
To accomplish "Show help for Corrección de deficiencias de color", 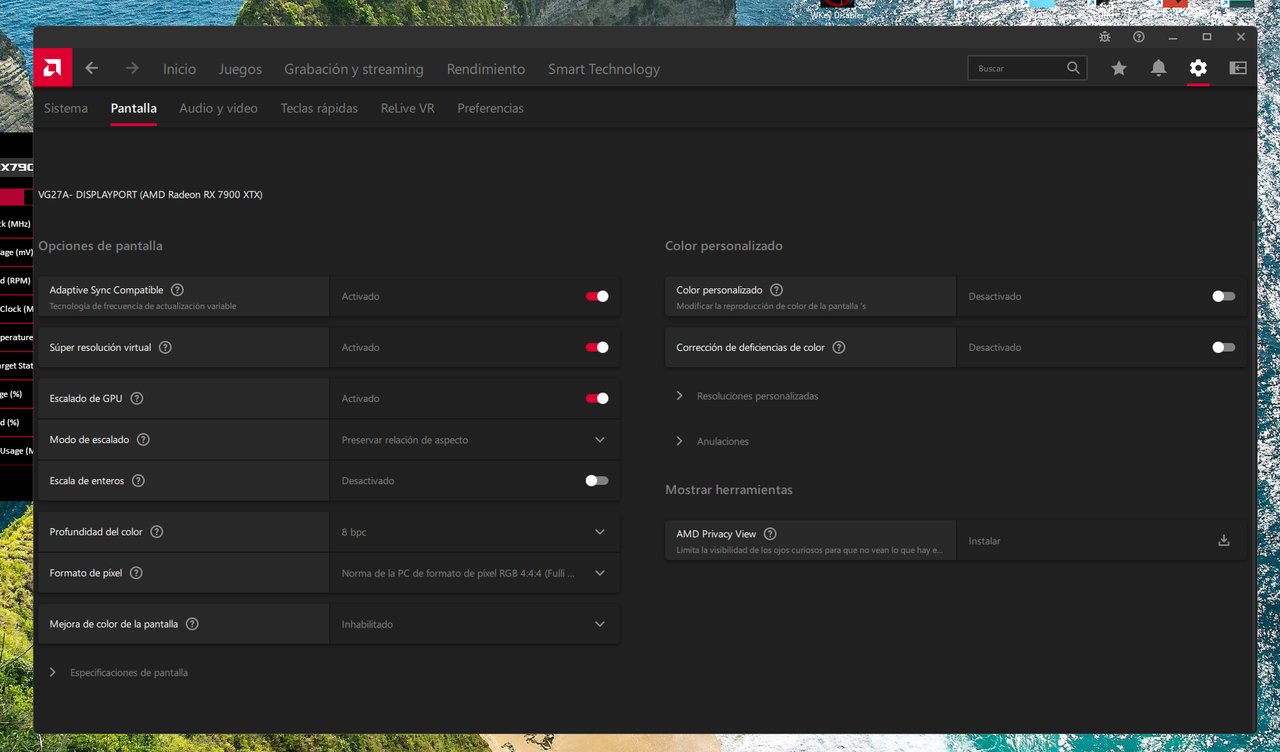I will (839, 347).
